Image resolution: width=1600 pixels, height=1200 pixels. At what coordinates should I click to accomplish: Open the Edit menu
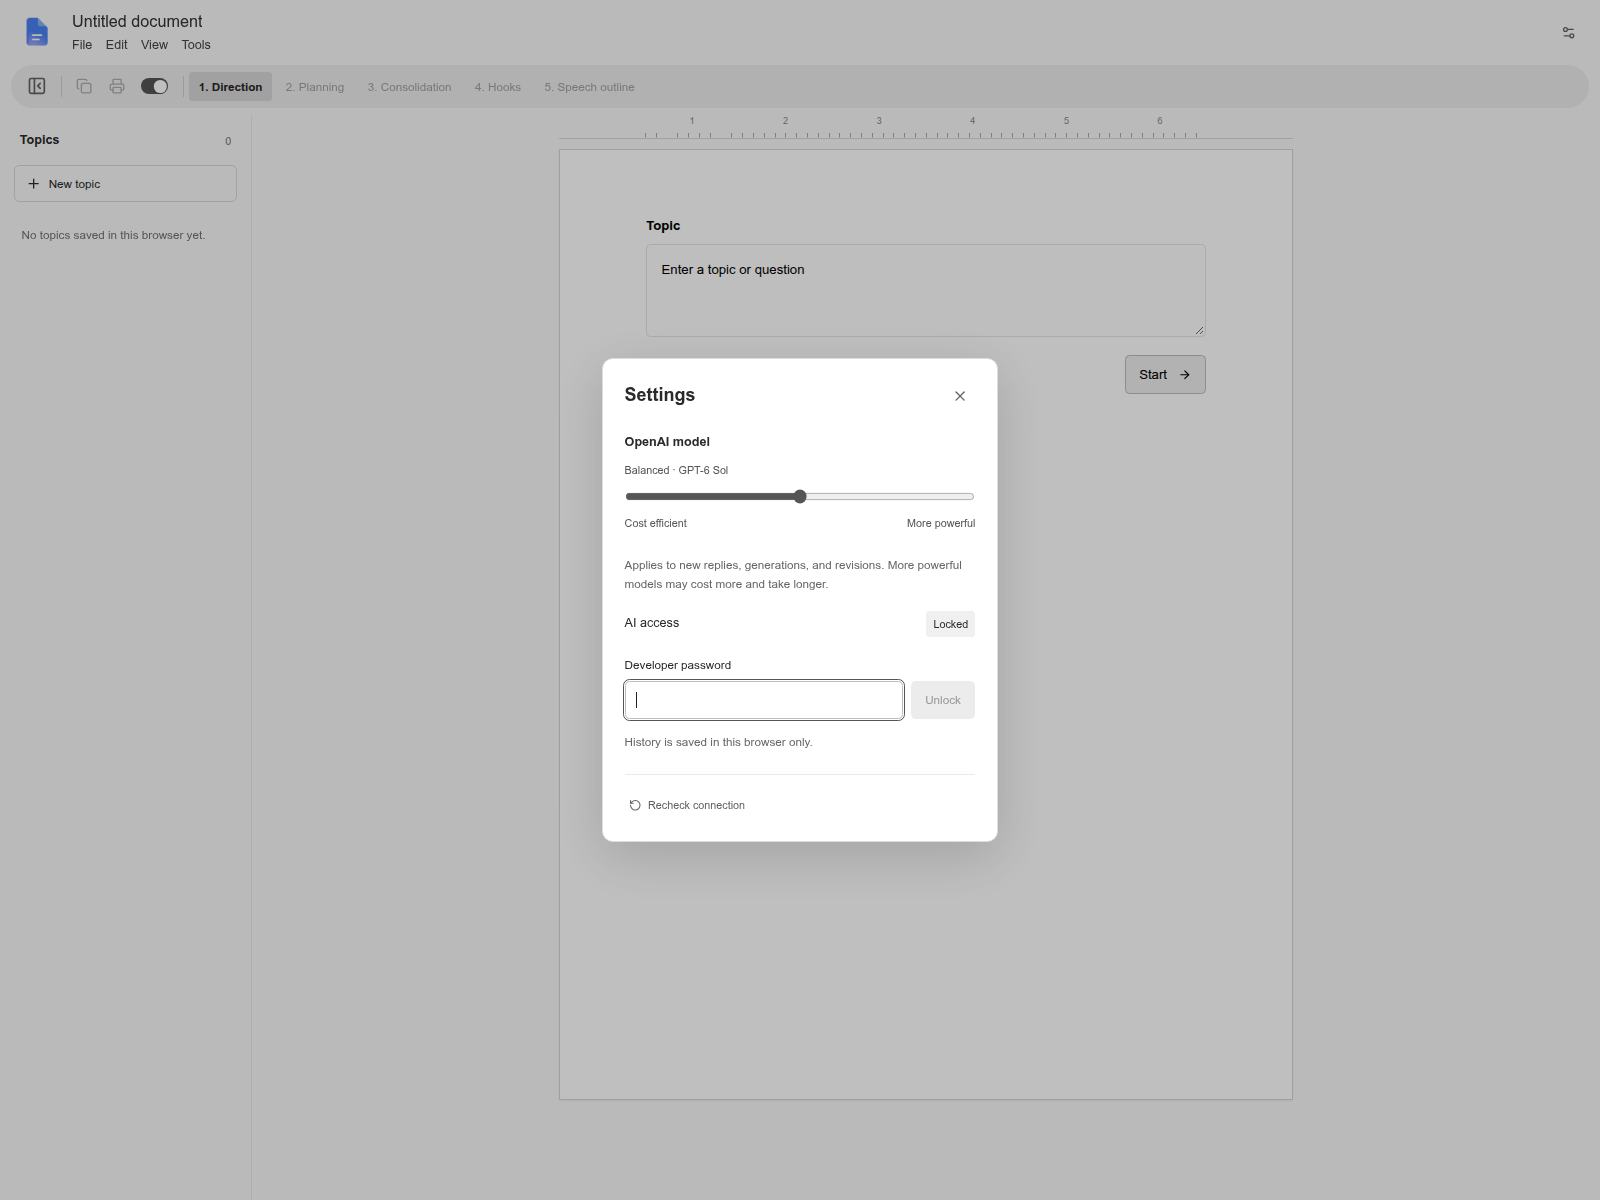click(117, 45)
